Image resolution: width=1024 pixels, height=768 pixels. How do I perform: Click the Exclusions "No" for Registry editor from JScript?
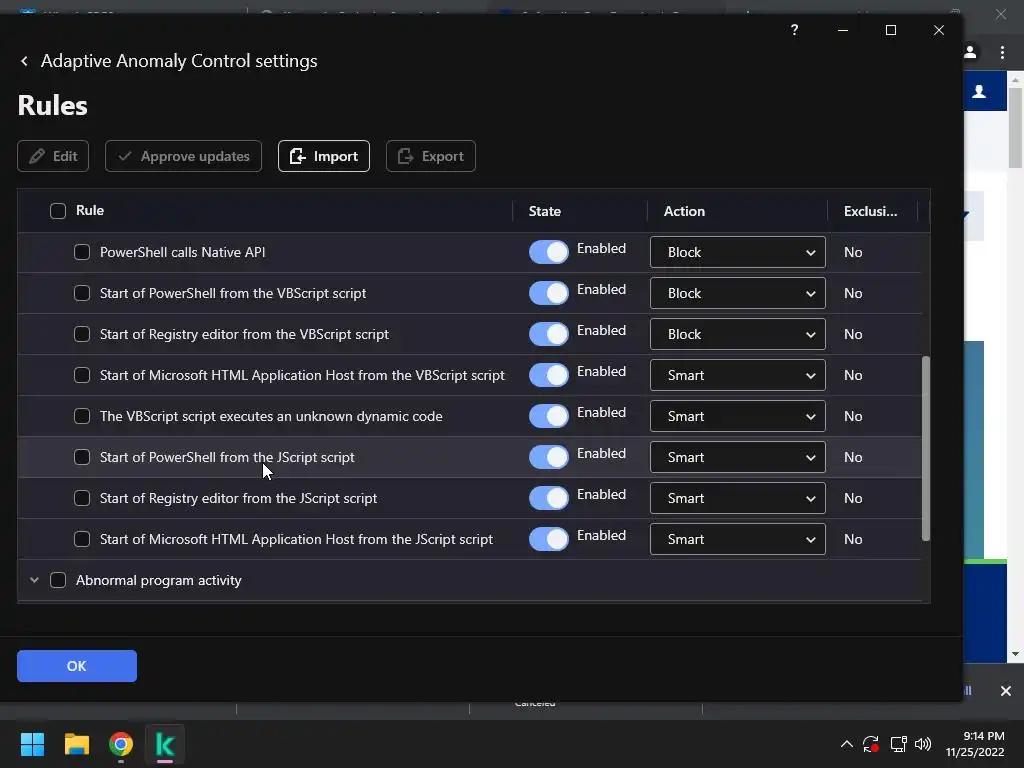coord(853,498)
